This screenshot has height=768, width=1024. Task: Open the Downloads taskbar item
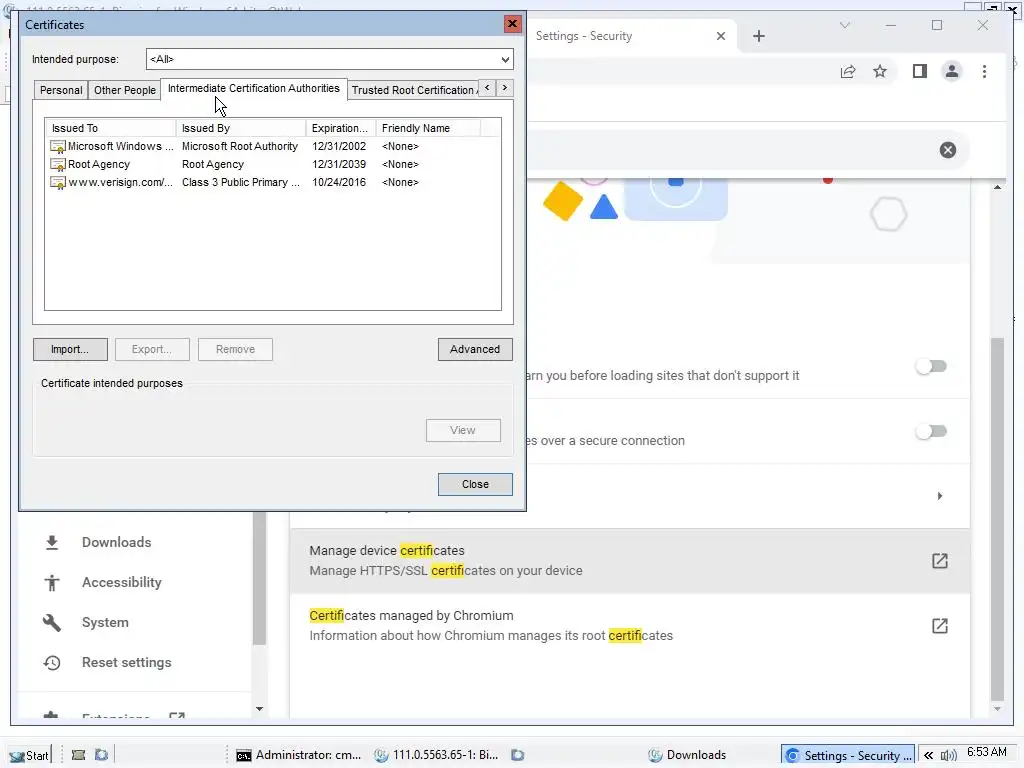click(688, 755)
